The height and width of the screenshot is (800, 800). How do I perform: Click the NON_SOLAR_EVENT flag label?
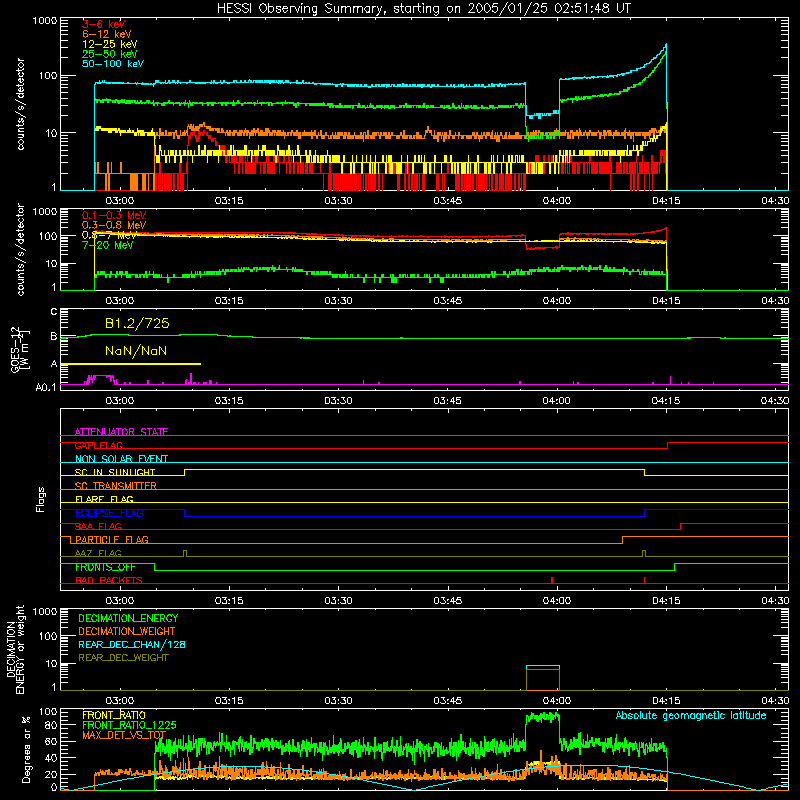(121, 459)
